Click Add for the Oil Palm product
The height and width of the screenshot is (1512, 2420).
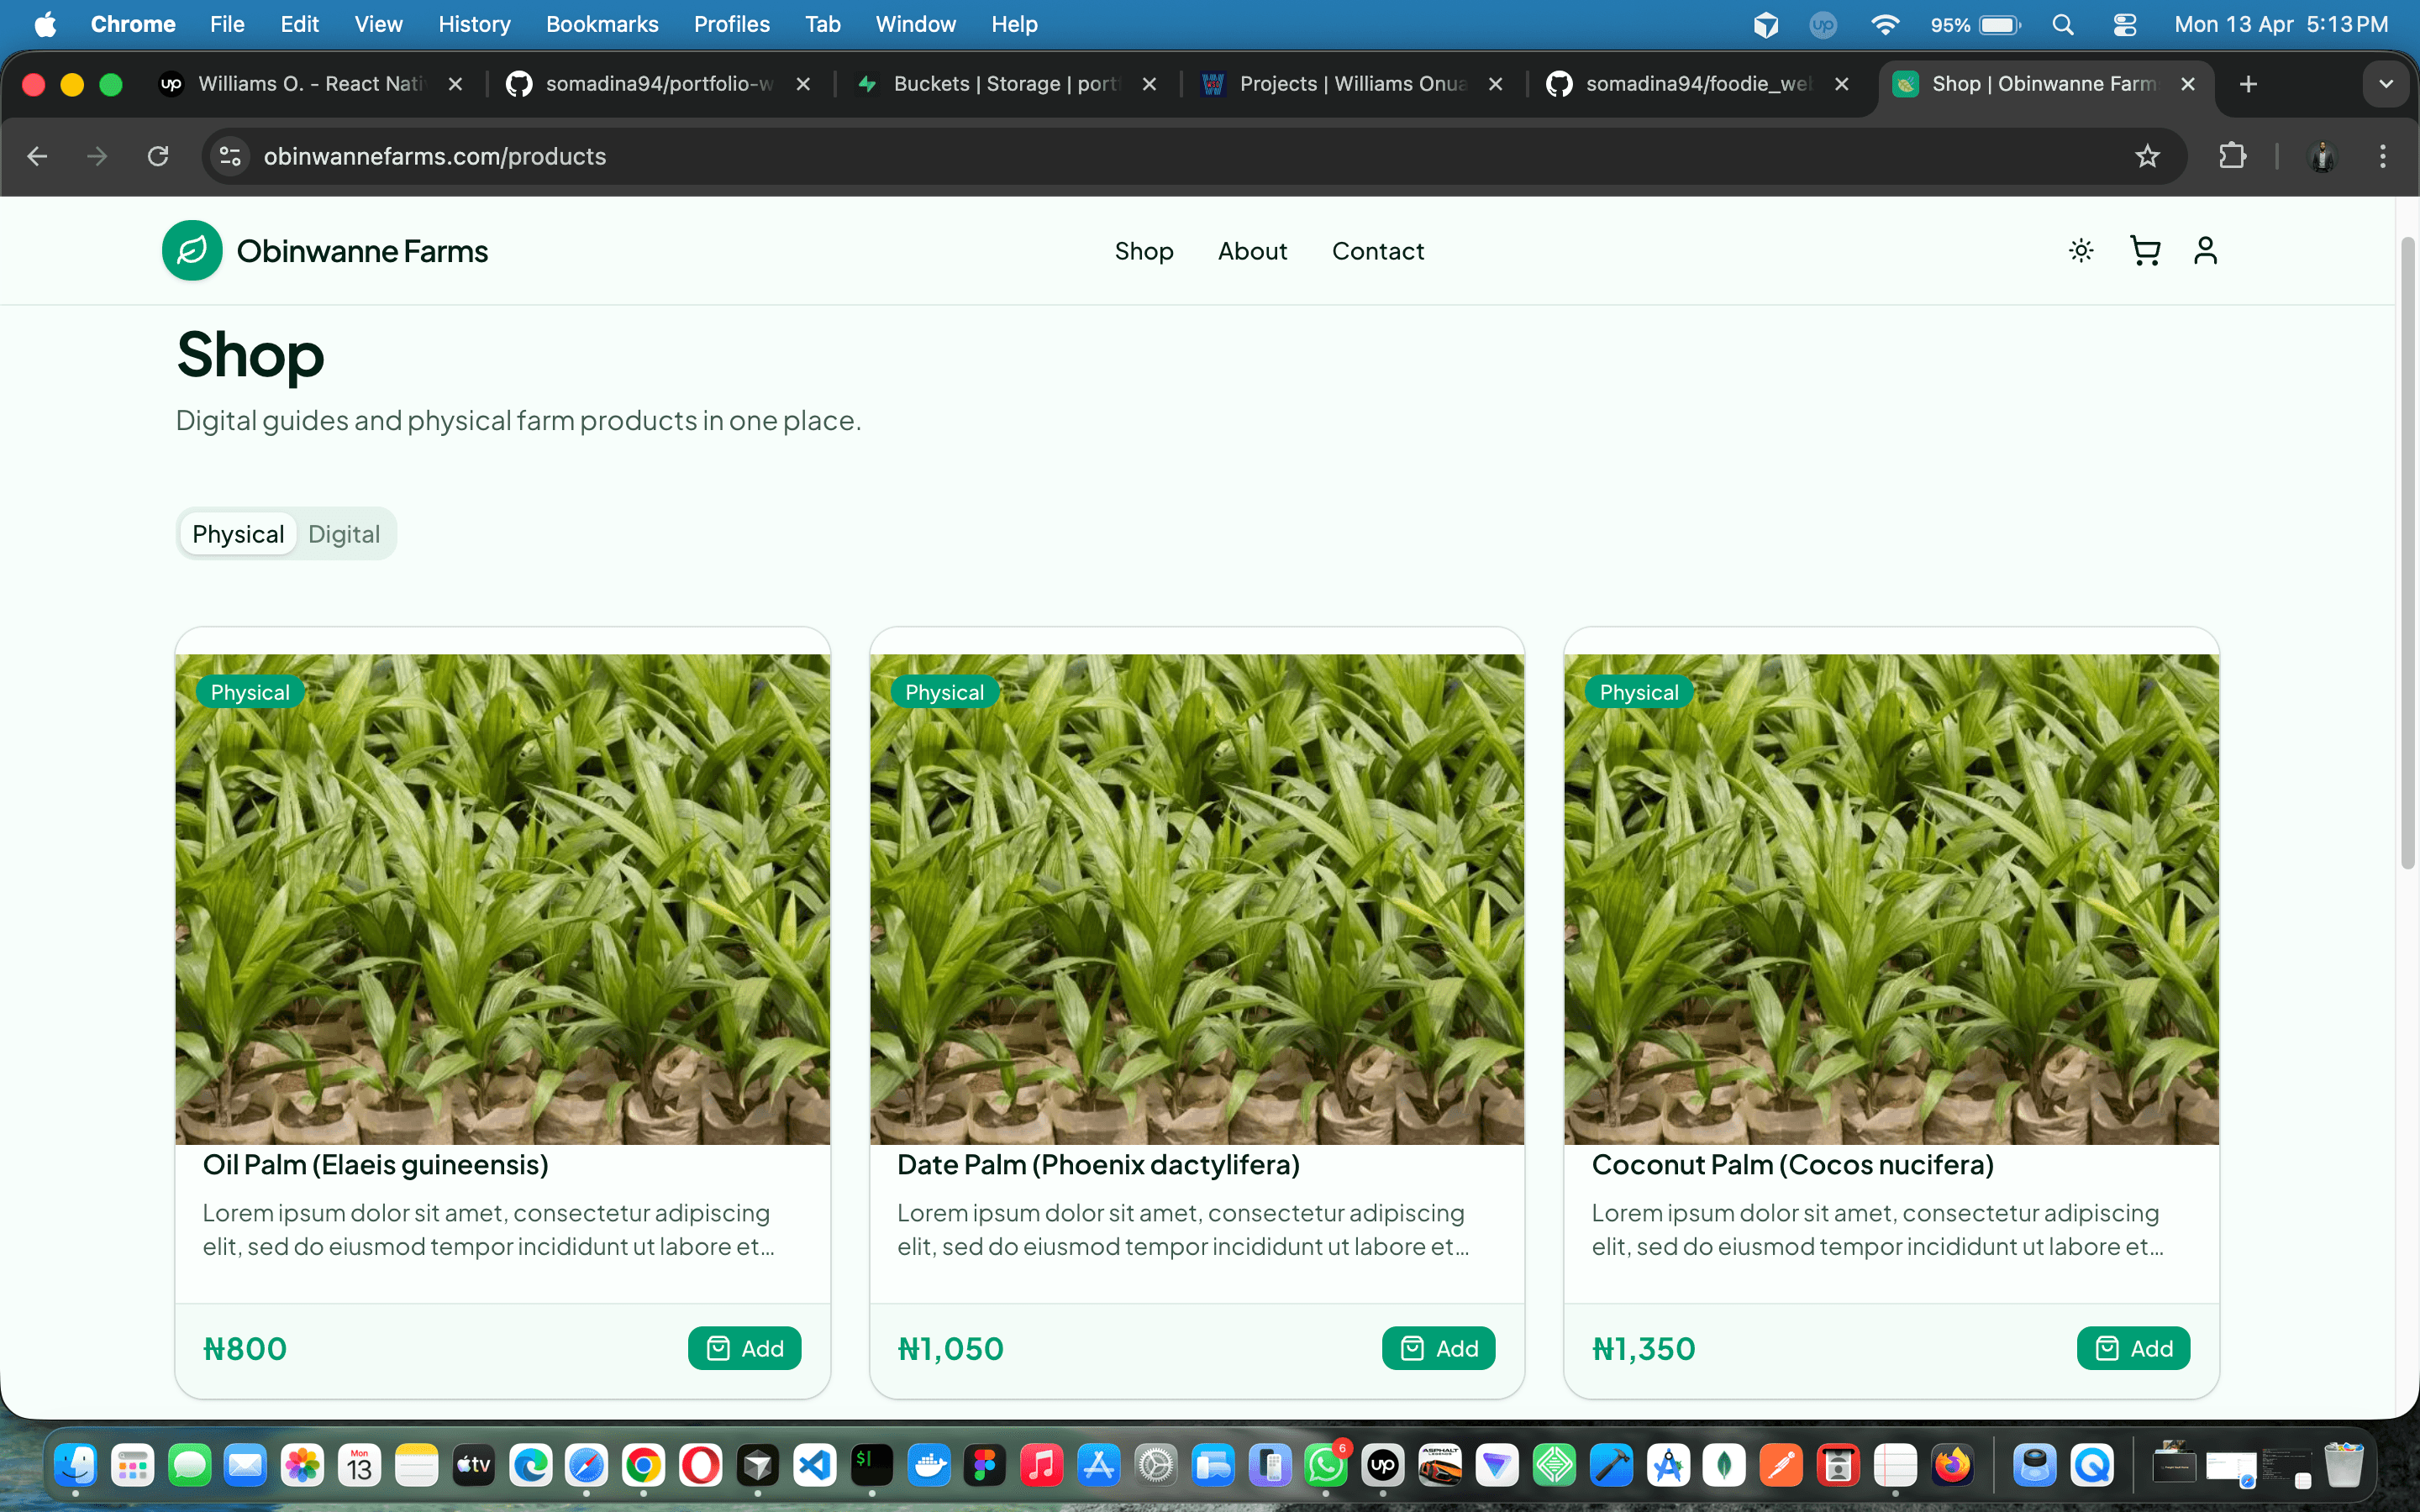pos(744,1348)
